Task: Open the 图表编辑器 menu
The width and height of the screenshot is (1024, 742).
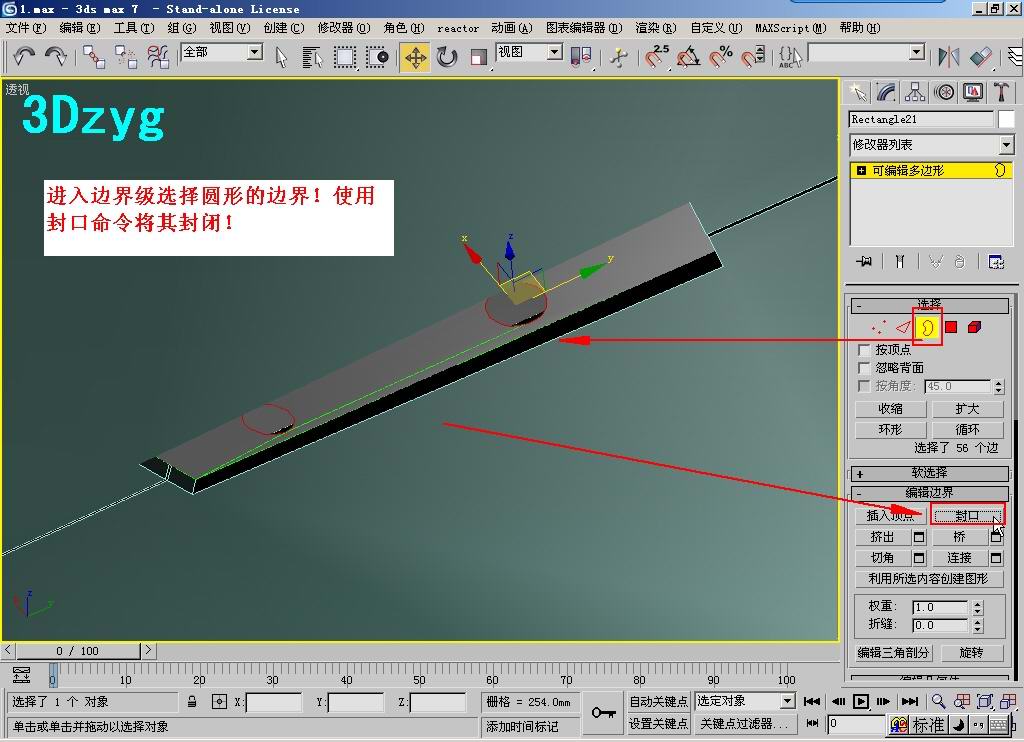Action: (583, 28)
